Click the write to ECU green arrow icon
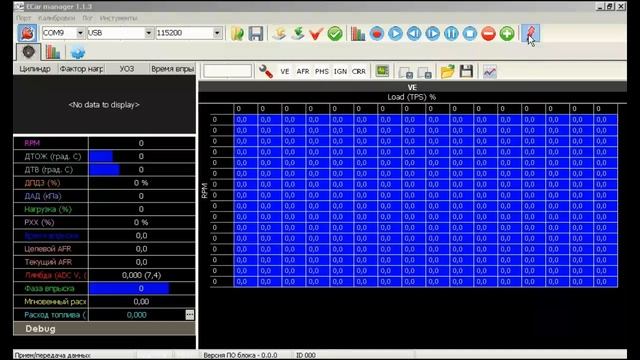This screenshot has height=360, width=640. (298, 33)
